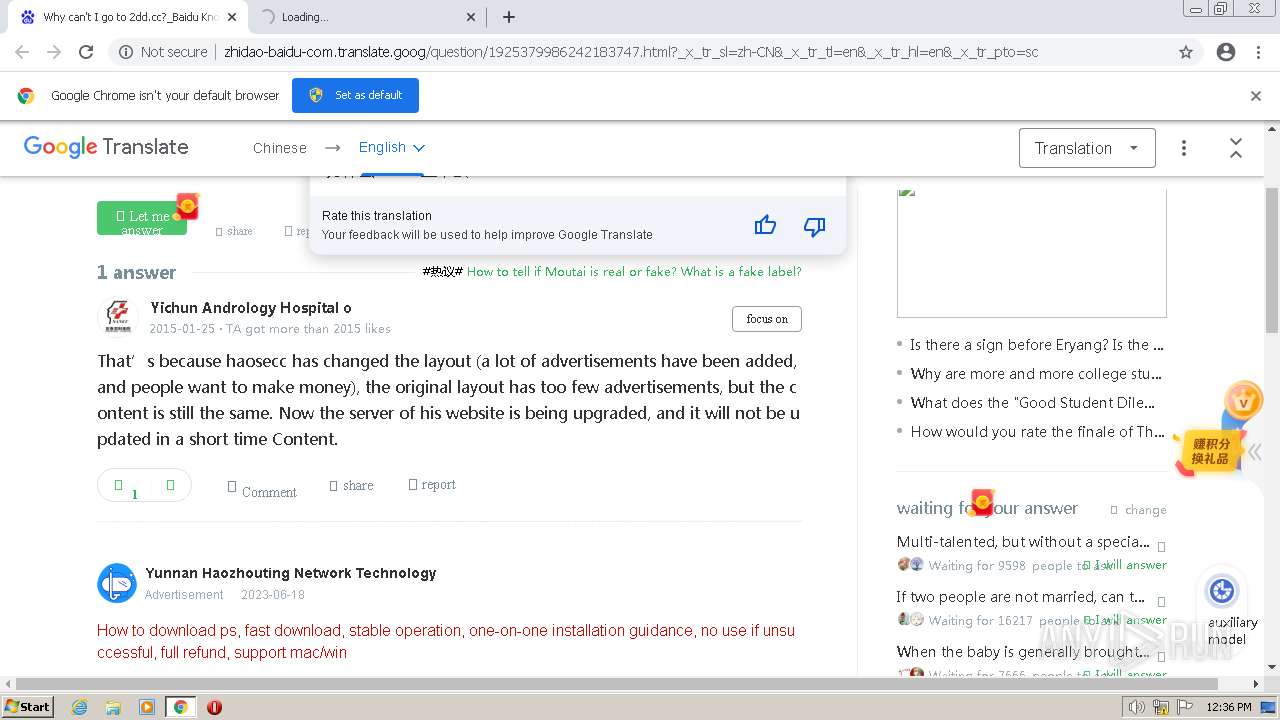The width and height of the screenshot is (1280, 720).
Task: Click the taskbar clock showing 12:36 PM
Action: tap(1229, 707)
